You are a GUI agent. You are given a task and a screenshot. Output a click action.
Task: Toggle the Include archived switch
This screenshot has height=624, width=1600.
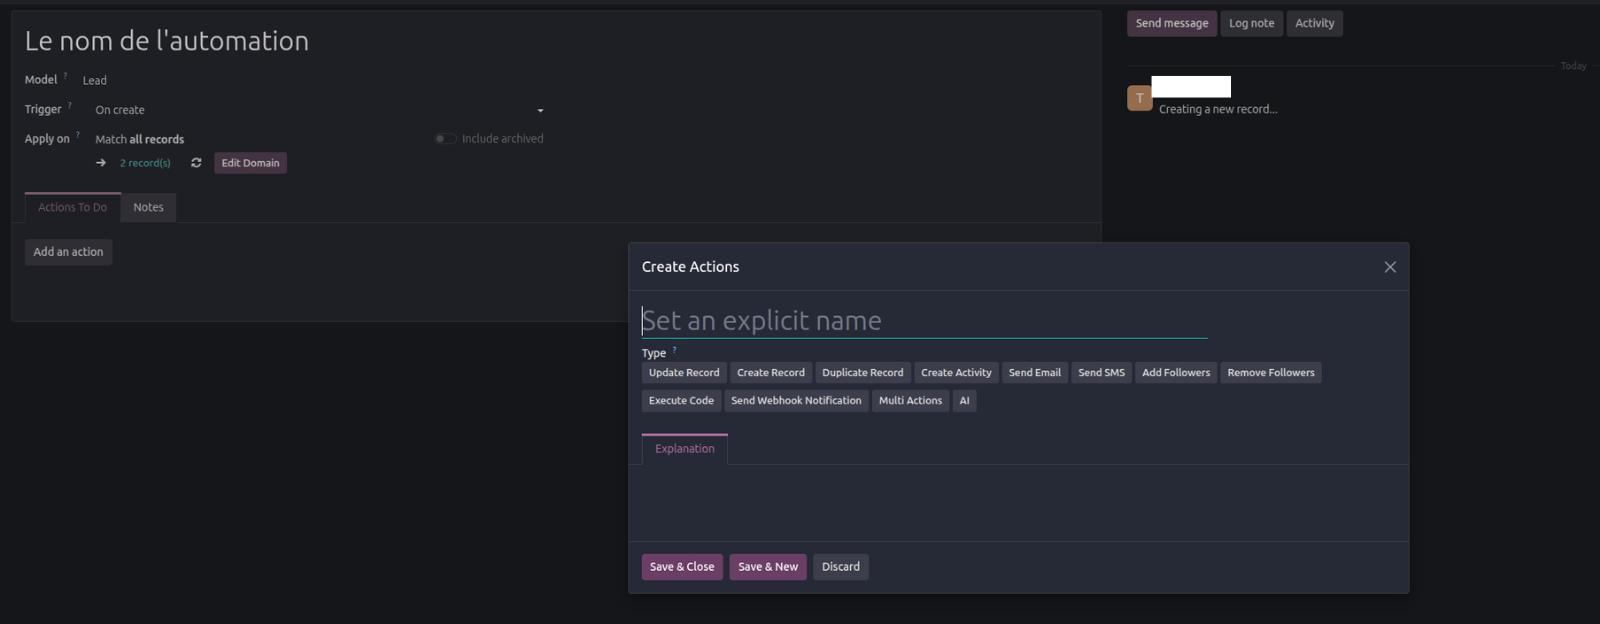click(445, 139)
